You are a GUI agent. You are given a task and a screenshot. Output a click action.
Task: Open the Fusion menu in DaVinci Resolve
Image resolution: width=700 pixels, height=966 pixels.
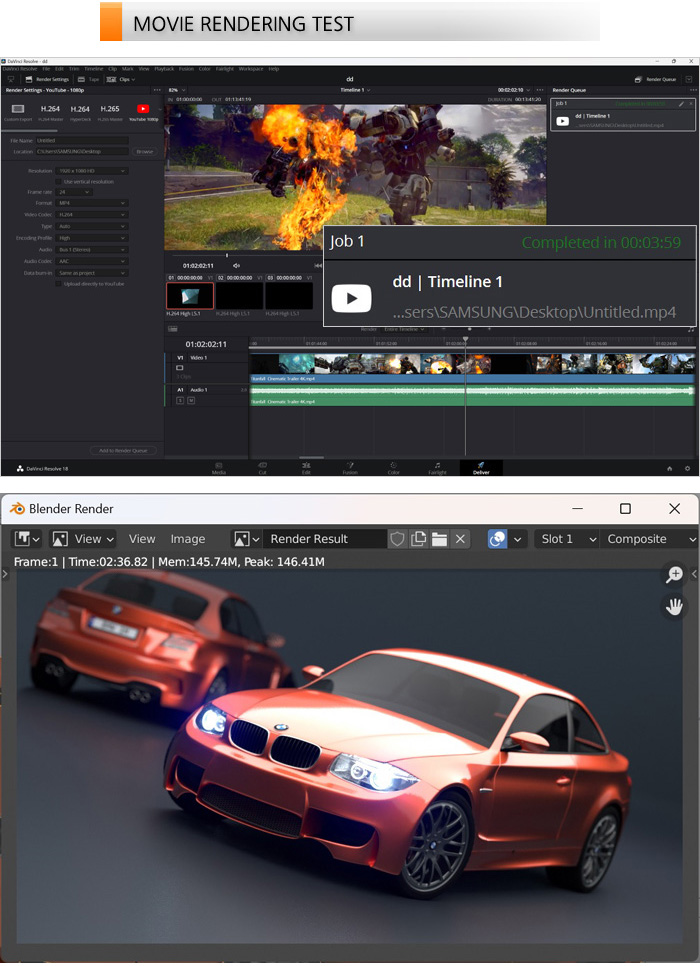click(186, 69)
